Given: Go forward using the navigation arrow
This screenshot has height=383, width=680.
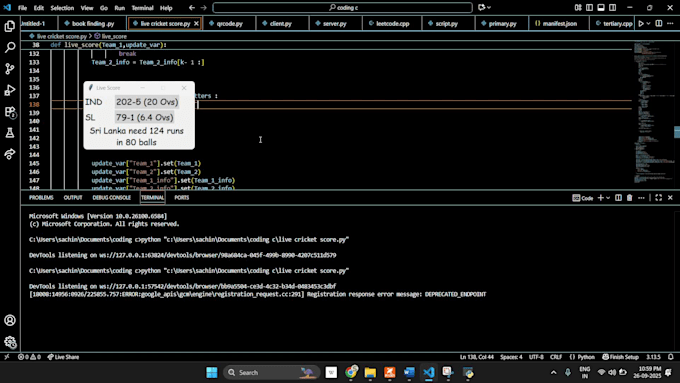Looking at the screenshot, I should 203,7.
